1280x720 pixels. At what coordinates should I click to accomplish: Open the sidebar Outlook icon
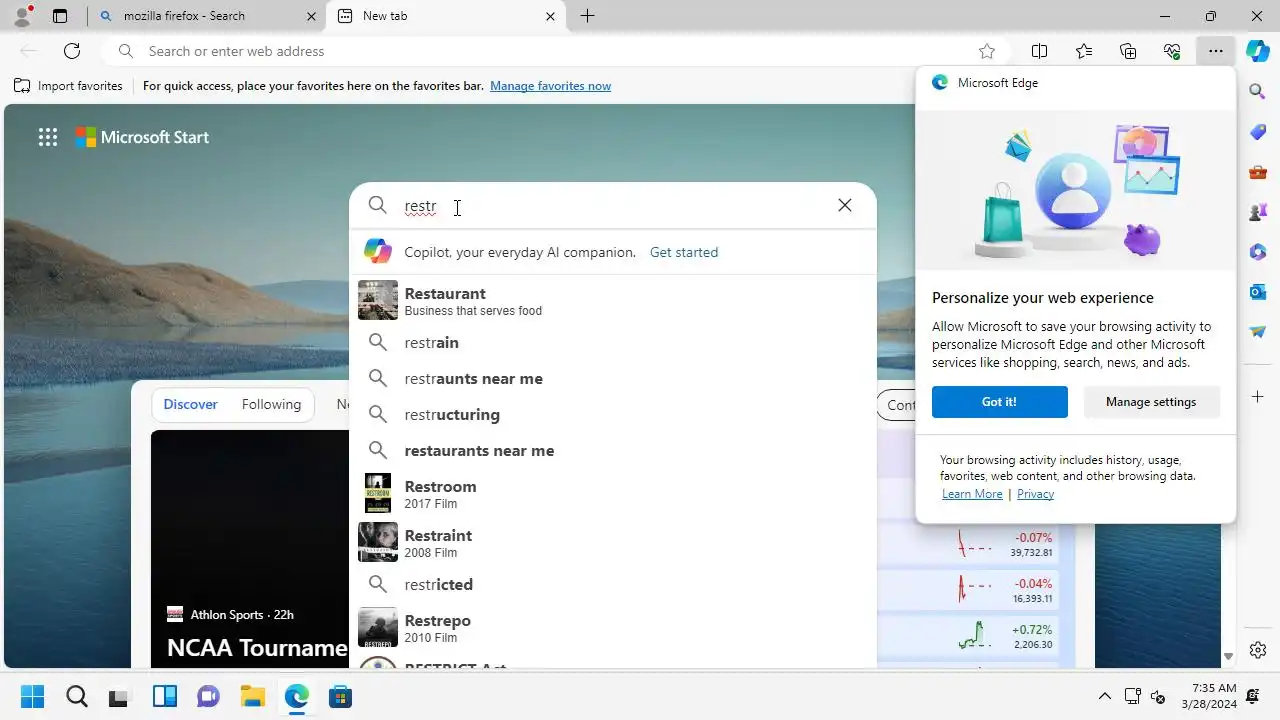click(1258, 292)
